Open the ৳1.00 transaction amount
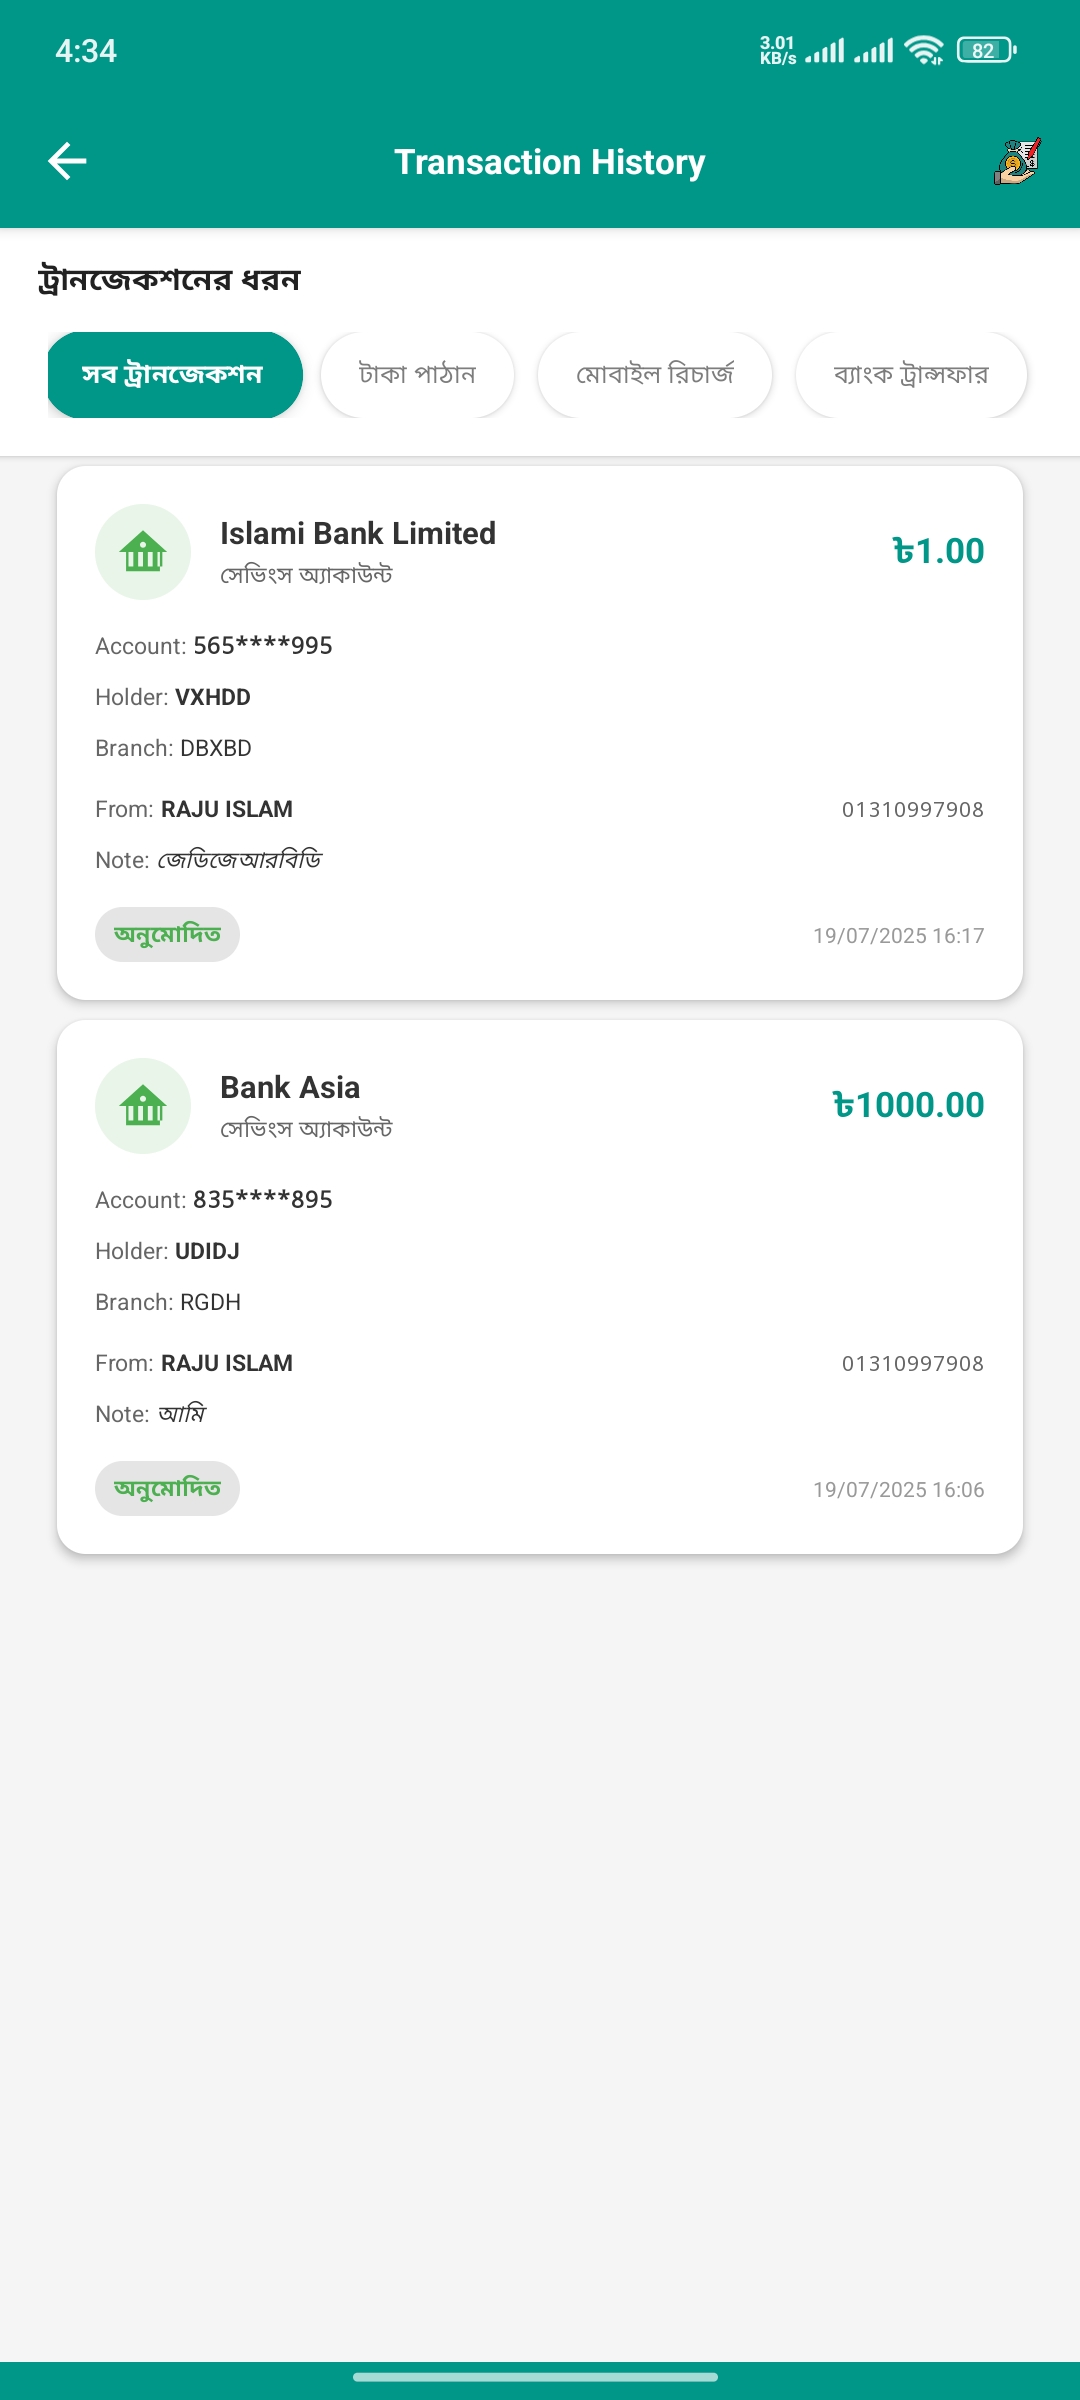The width and height of the screenshot is (1080, 2400). pyautogui.click(x=938, y=551)
